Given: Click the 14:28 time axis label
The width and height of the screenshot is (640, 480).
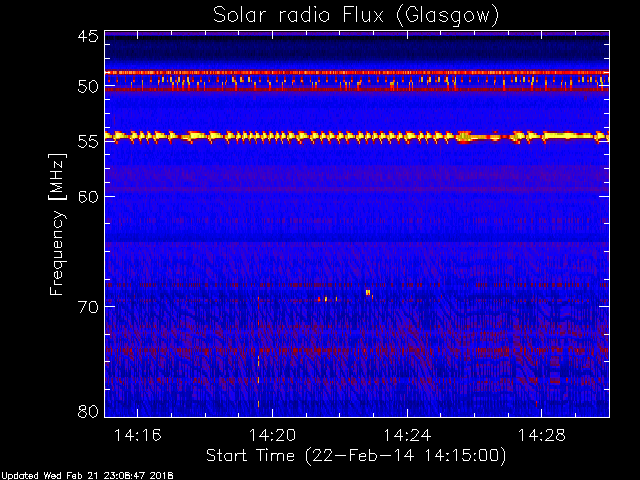Looking at the screenshot, I should 542,436.
